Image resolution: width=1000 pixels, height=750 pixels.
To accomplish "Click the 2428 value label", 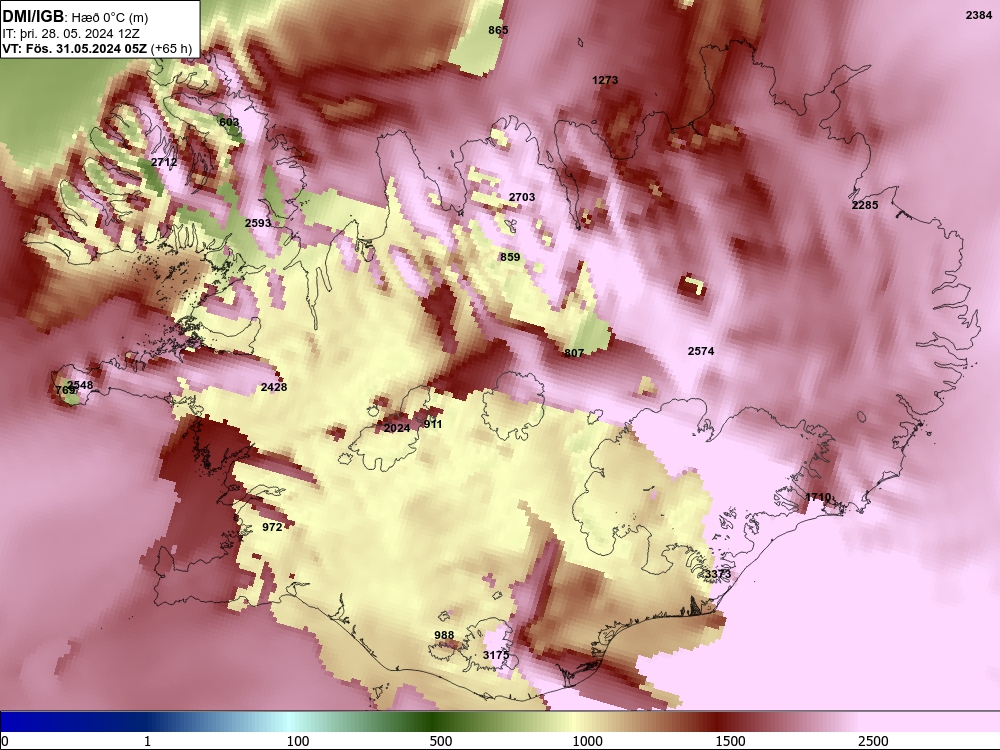I will click(x=274, y=387).
